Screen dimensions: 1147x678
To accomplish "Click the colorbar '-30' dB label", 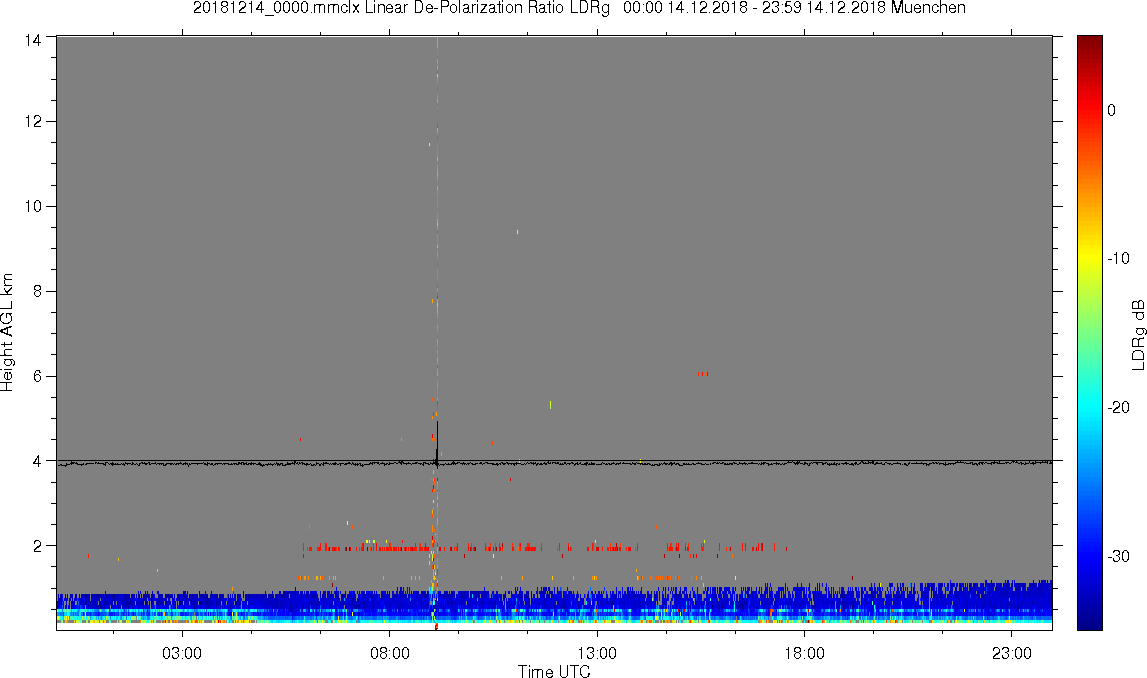I will click(1118, 557).
